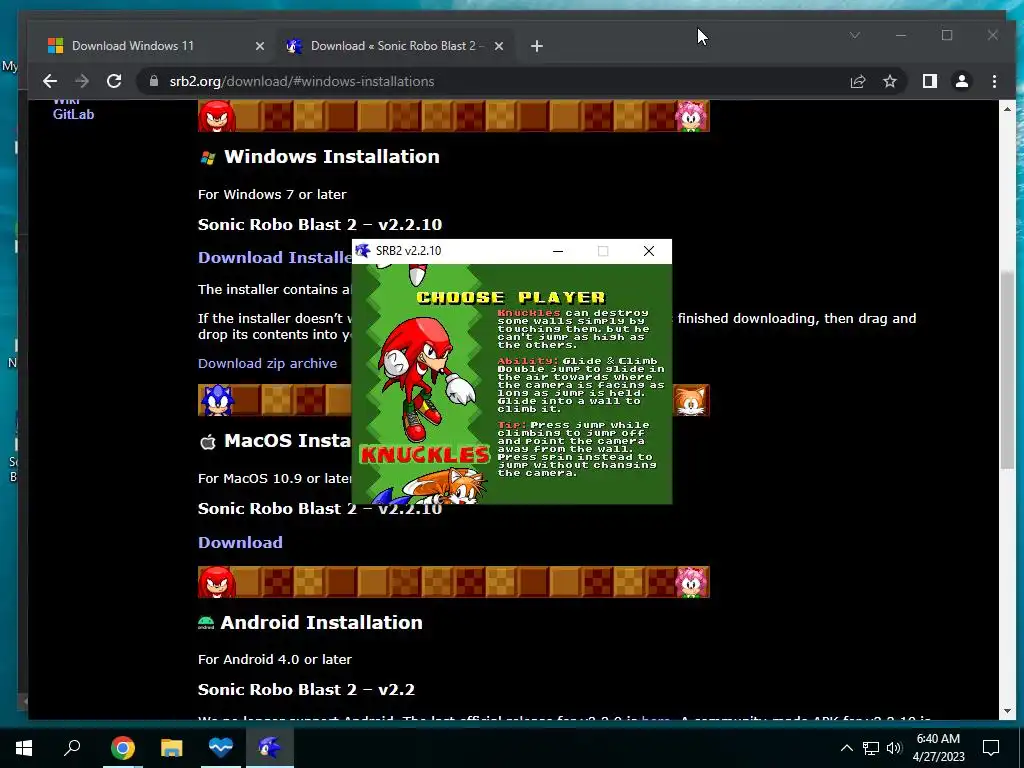Open File Explorer from taskbar
Screen dimensions: 1024x768
pyautogui.click(x=171, y=747)
